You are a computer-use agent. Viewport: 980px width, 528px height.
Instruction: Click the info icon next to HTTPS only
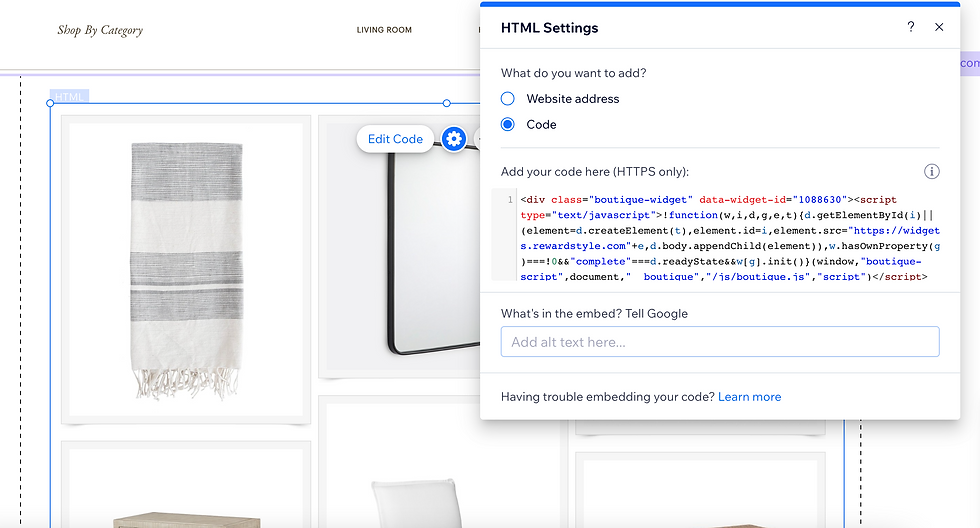(x=931, y=171)
